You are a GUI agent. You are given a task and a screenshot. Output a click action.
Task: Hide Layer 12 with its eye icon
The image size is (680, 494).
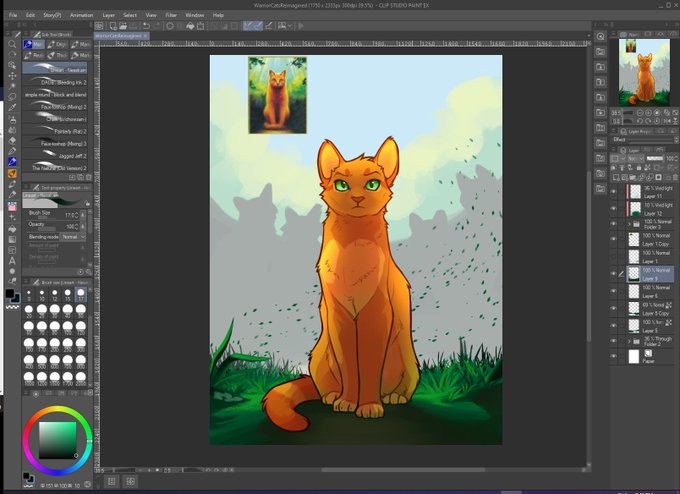coord(613,209)
